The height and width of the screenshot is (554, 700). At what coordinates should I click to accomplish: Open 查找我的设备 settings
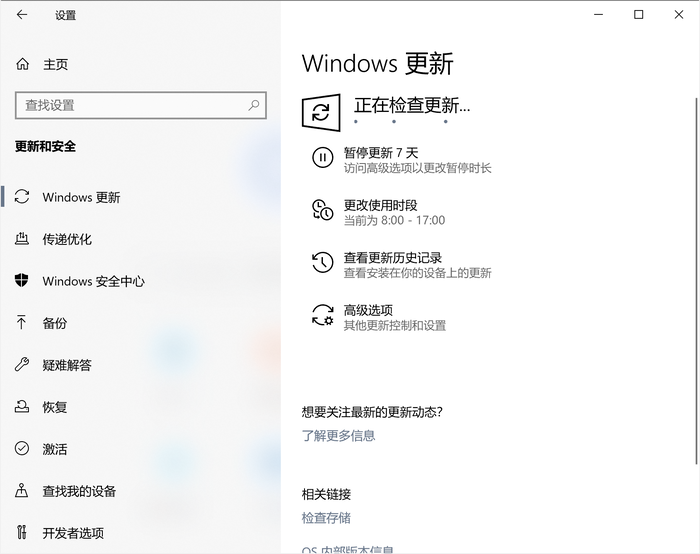pyautogui.click(x=79, y=491)
